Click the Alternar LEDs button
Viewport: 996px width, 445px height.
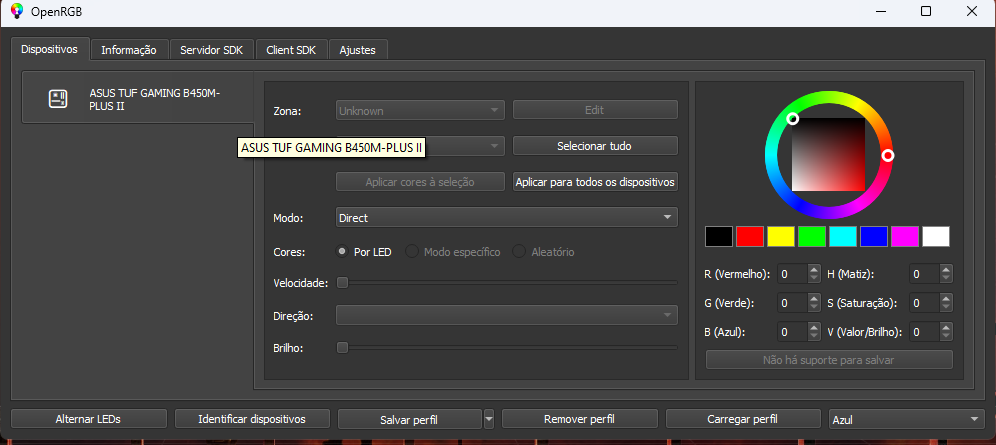[x=88, y=419]
